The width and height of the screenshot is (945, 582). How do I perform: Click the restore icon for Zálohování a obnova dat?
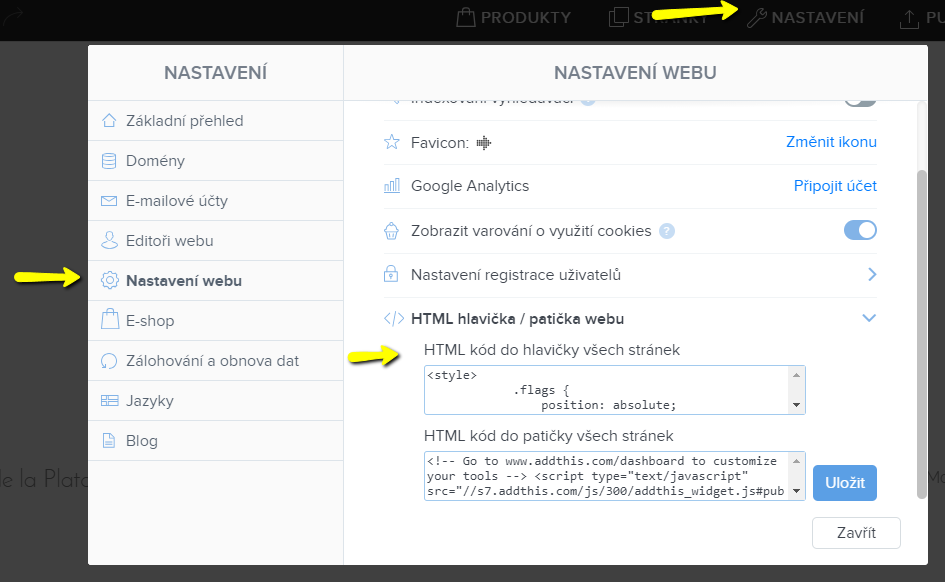pyautogui.click(x=109, y=361)
